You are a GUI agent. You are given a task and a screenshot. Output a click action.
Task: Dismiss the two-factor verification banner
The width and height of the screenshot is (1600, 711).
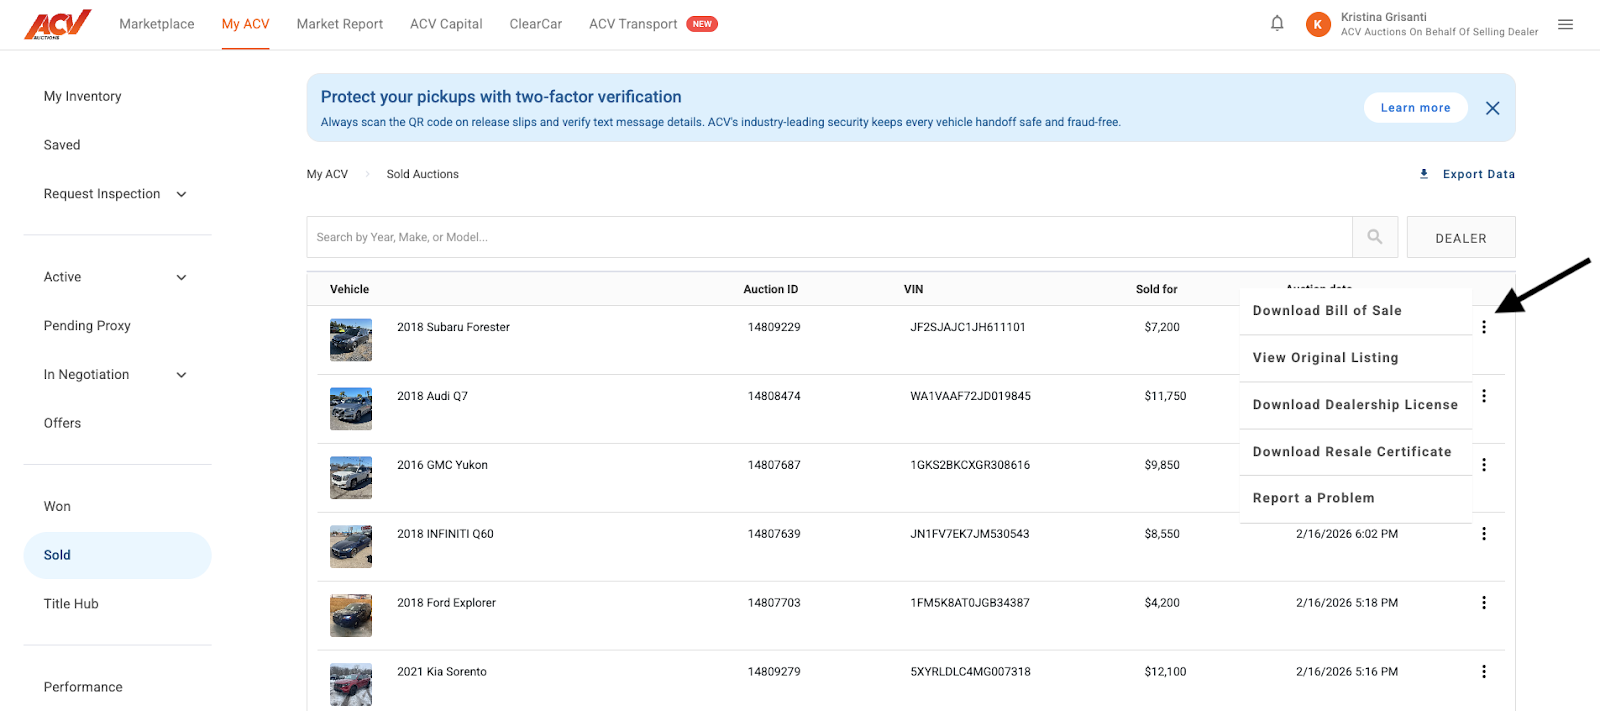coord(1492,108)
